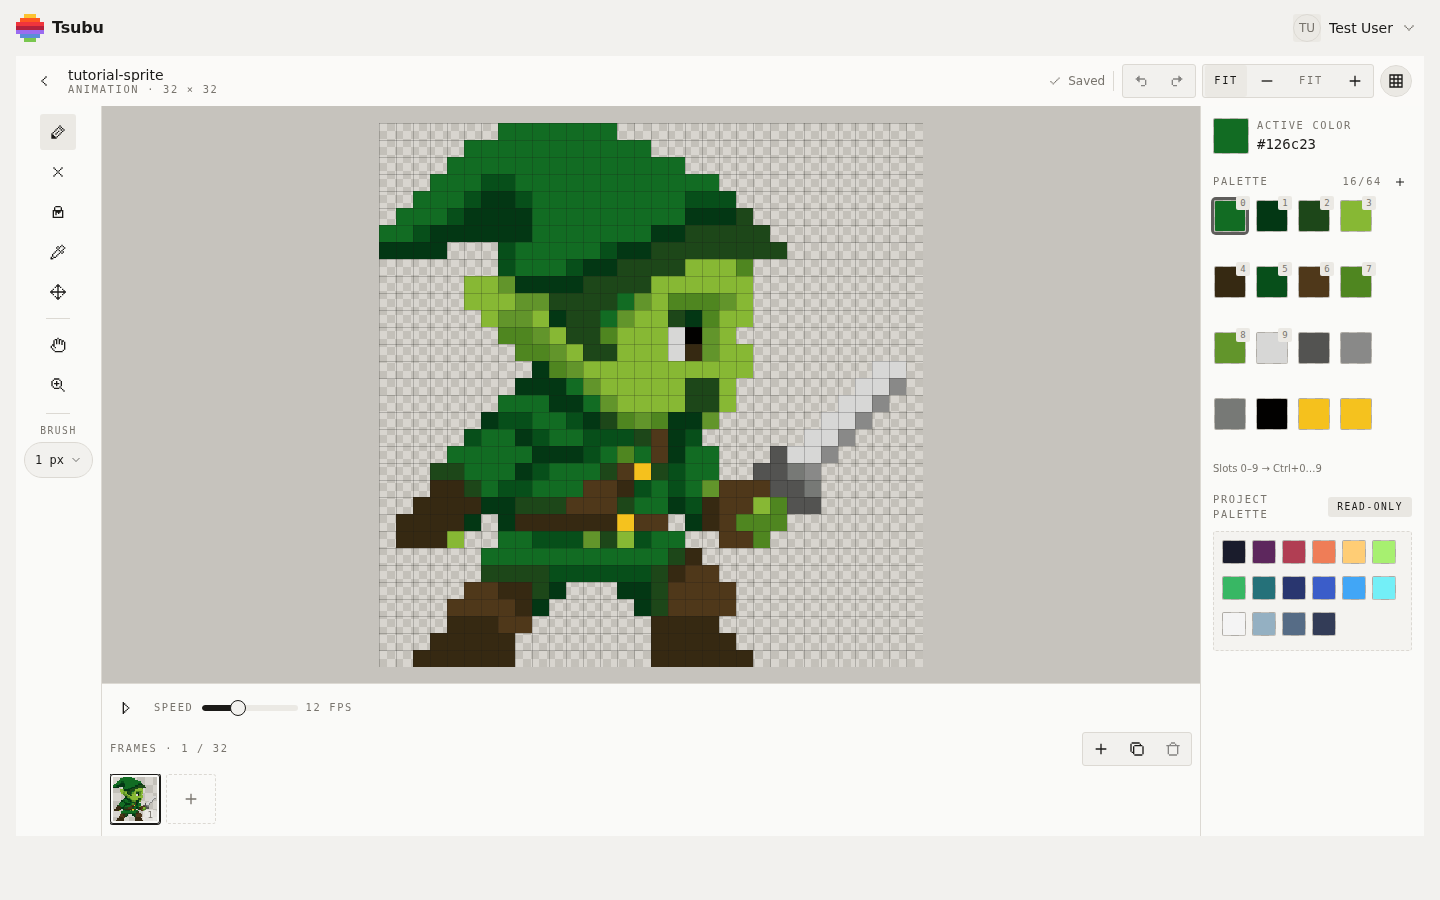This screenshot has width=1440, height=900.
Task: Zoom in with the plus button in zoom bar
Action: [1355, 81]
